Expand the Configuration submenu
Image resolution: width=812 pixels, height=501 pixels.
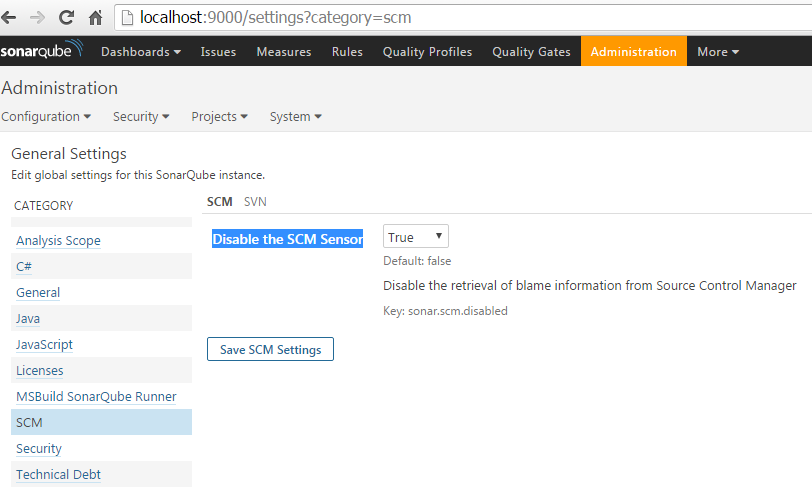click(x=46, y=117)
